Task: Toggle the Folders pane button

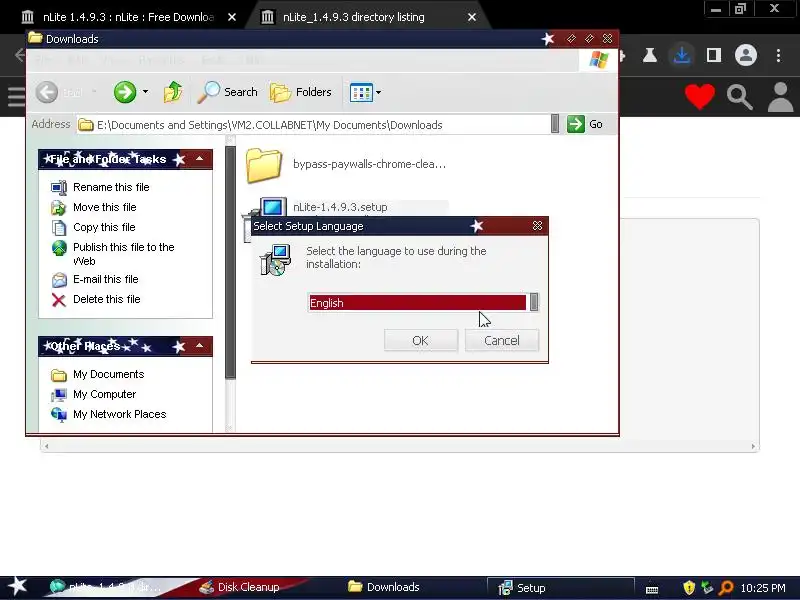Action: point(301,92)
